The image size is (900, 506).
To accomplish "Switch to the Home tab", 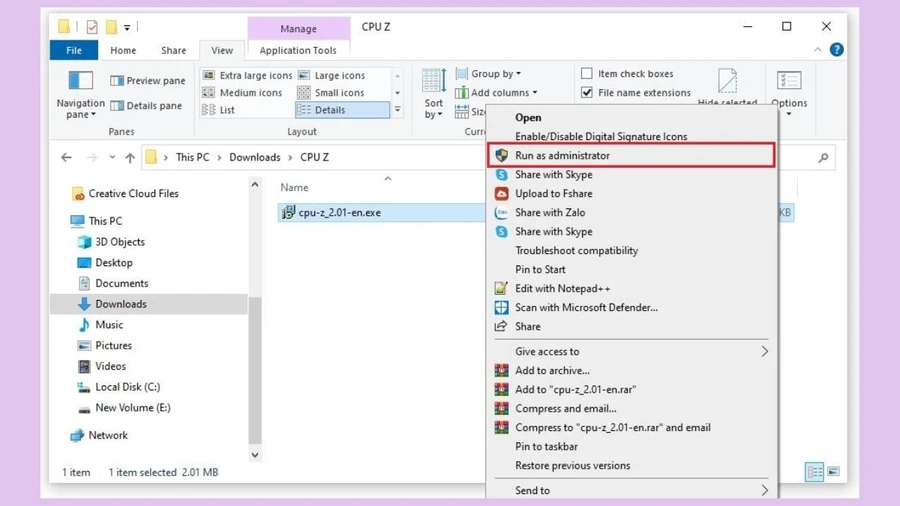I will pyautogui.click(x=123, y=50).
